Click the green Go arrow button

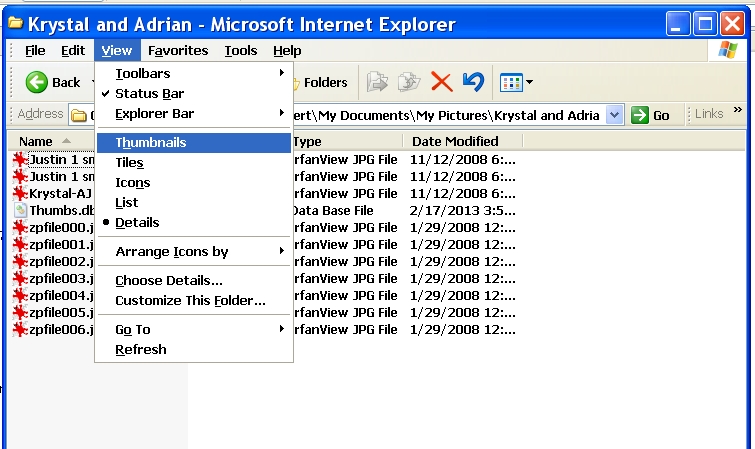(x=640, y=115)
